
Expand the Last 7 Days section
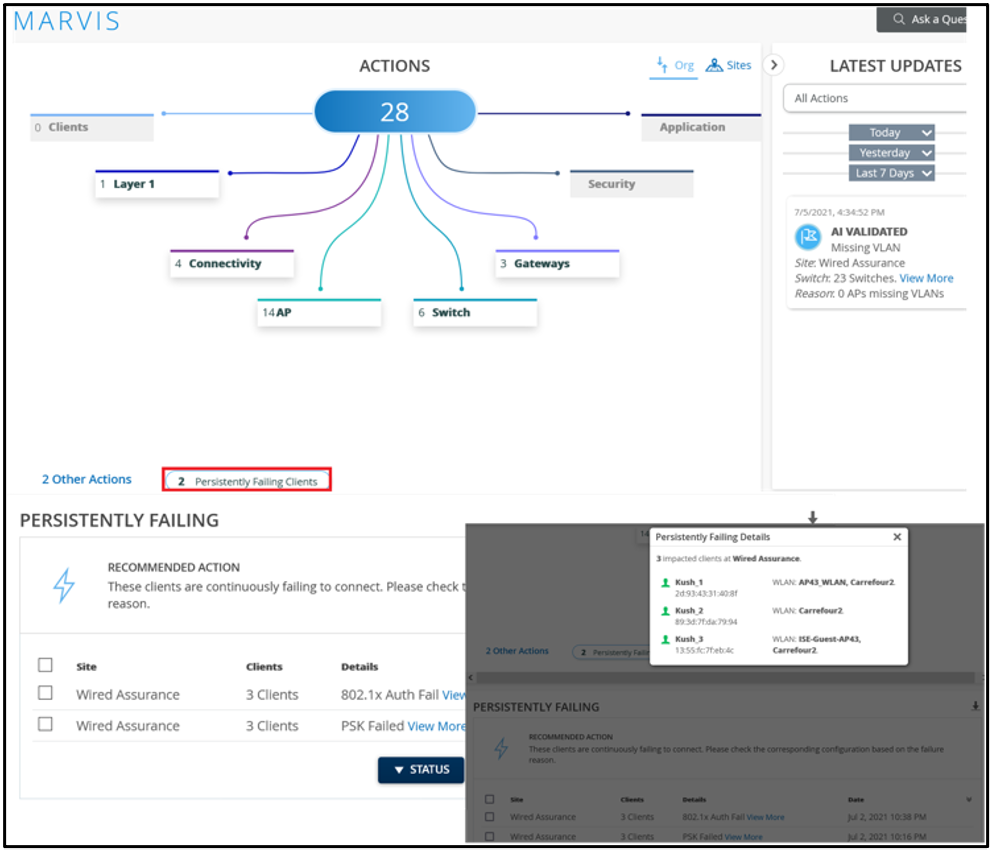coord(891,173)
